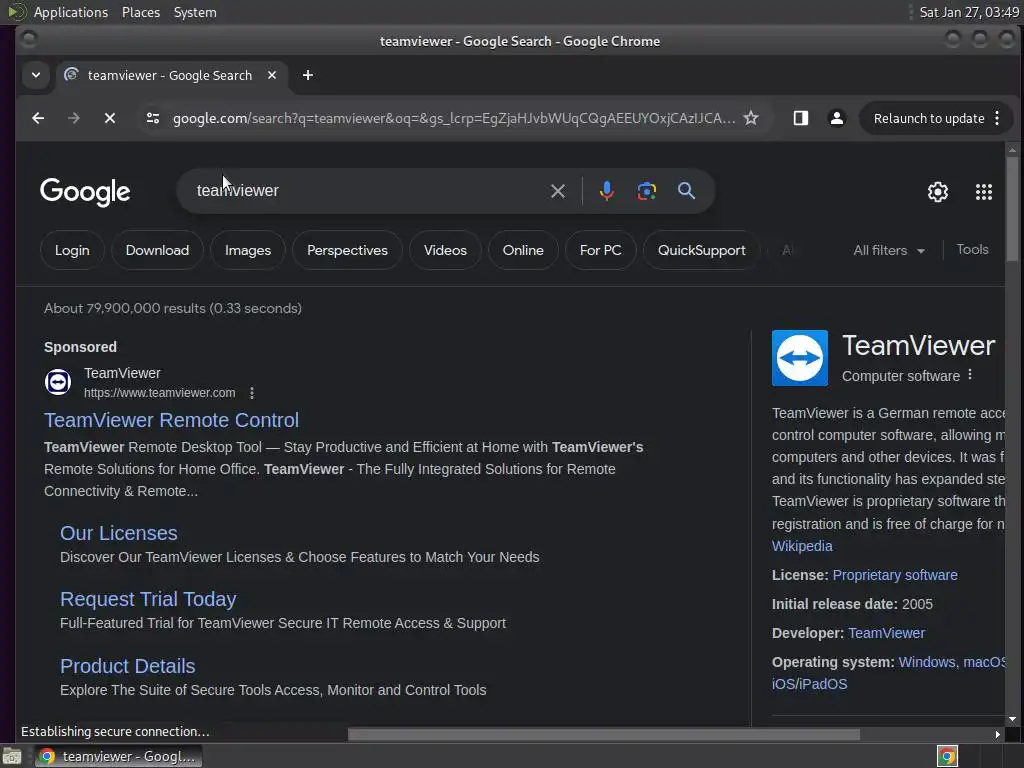Click the horizontal scrollbar thumb
1024x768 pixels.
(x=603, y=735)
